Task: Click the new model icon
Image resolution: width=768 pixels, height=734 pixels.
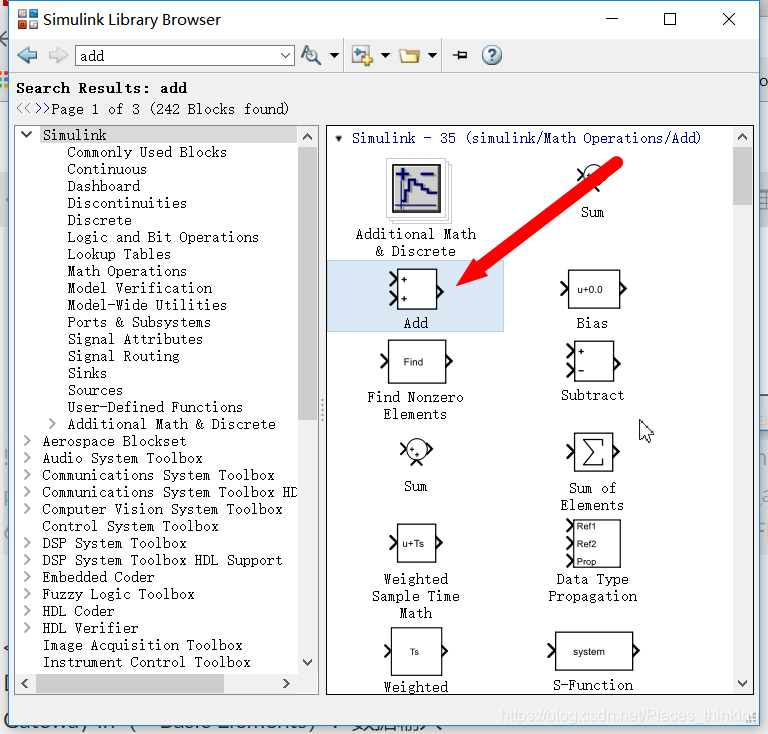Action: coord(362,55)
